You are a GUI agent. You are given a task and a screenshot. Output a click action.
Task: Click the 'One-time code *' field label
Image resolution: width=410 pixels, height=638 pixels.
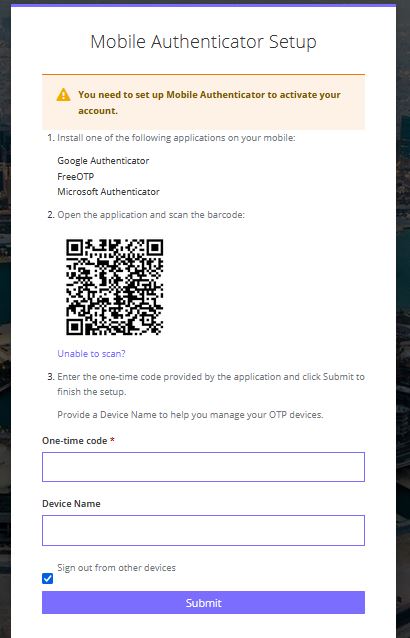pyautogui.click(x=79, y=441)
